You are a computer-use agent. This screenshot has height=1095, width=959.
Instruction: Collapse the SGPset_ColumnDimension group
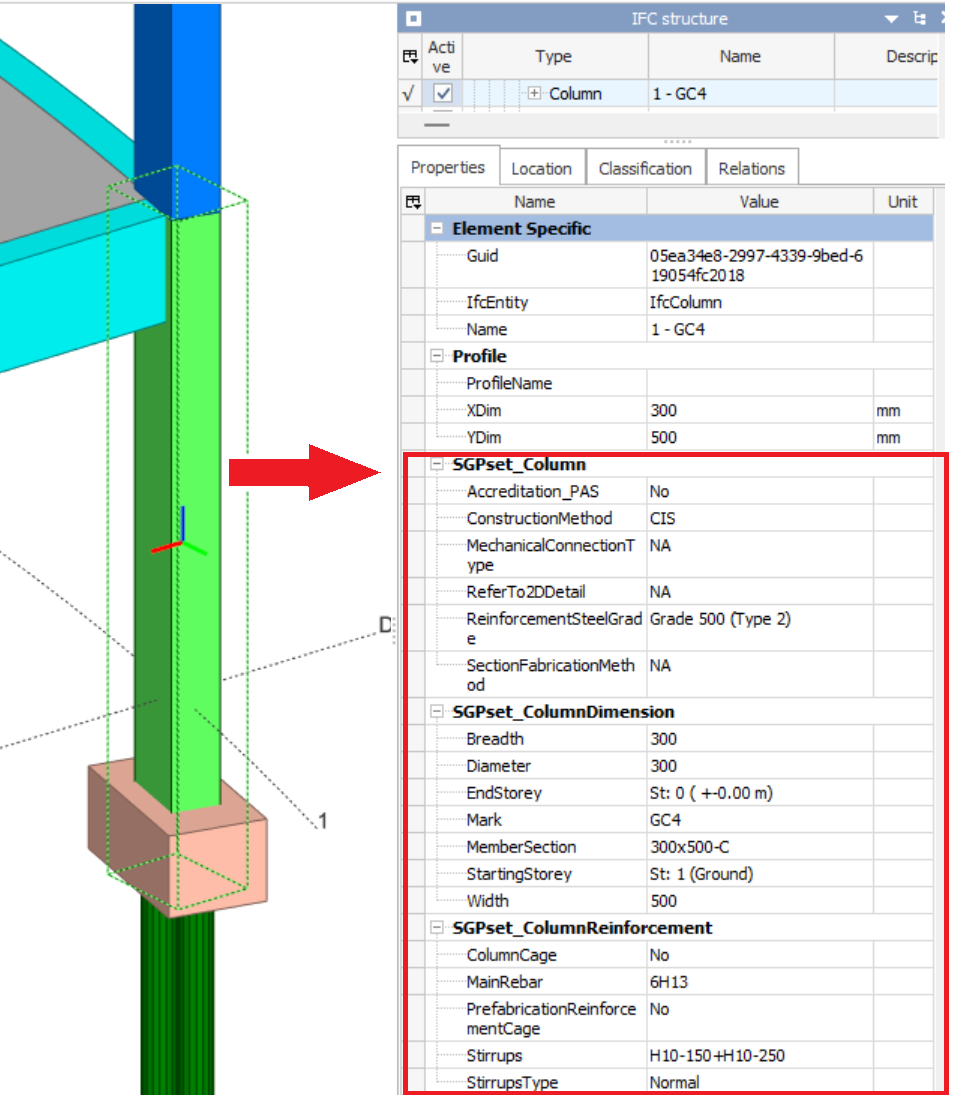(437, 712)
